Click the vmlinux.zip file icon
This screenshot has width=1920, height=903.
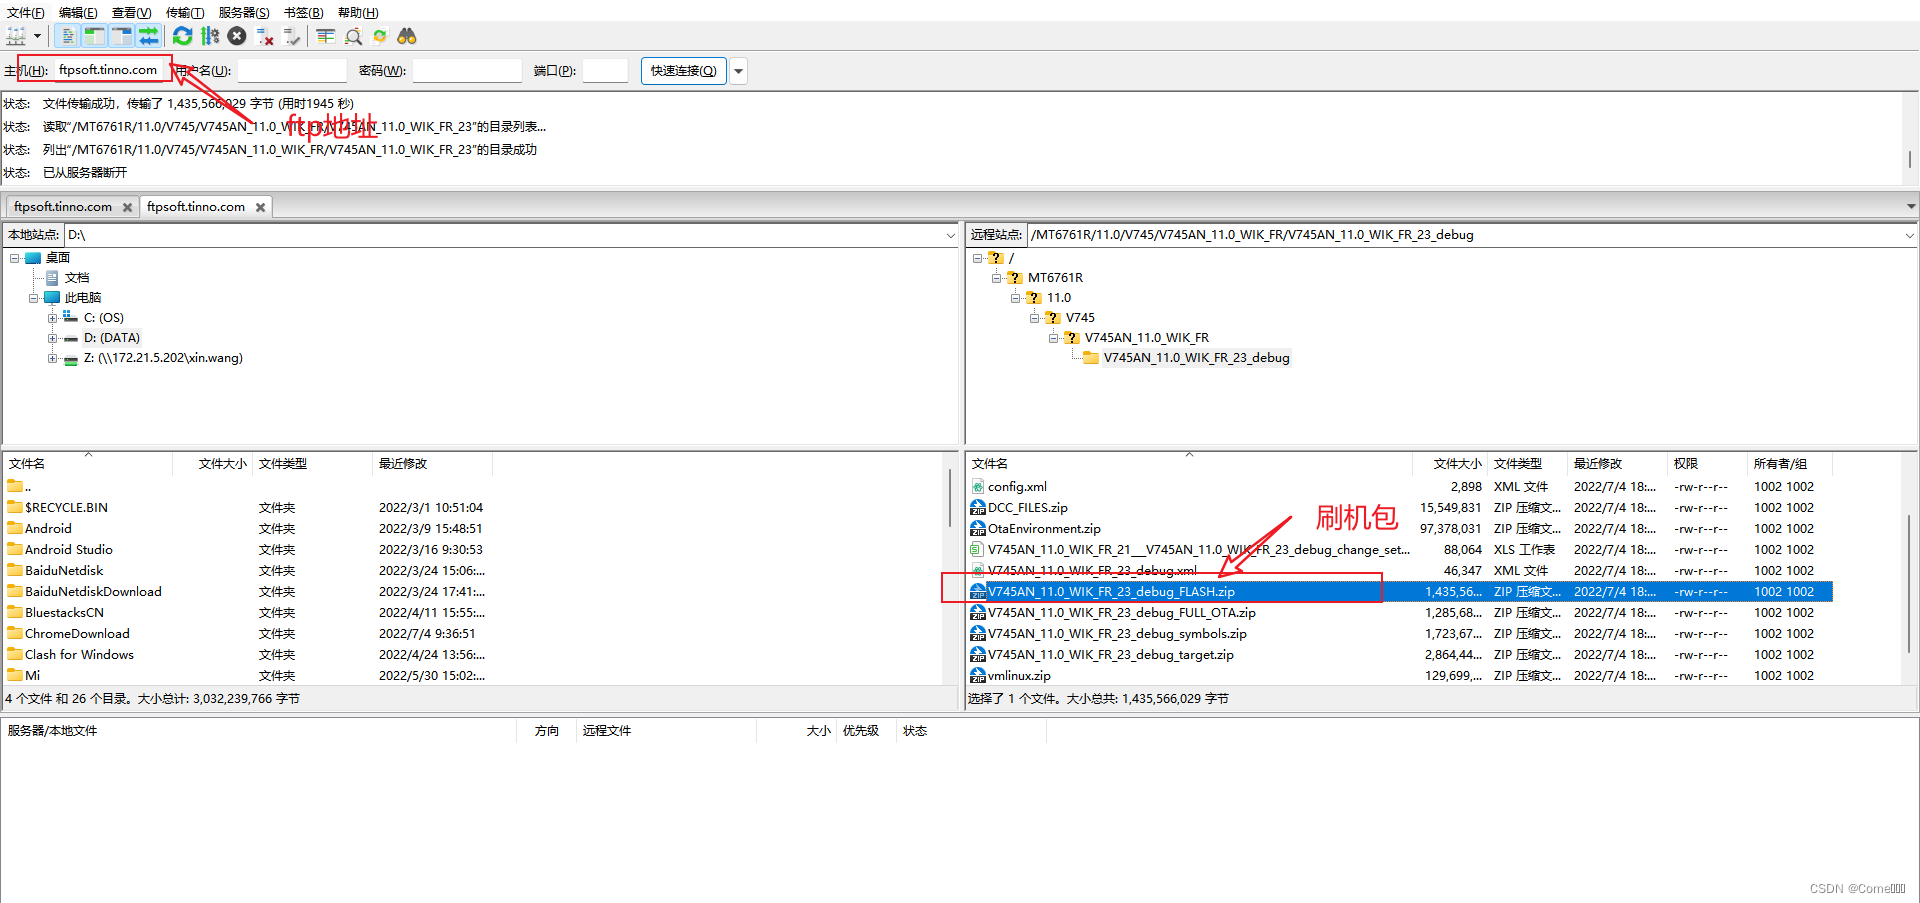[x=978, y=675]
